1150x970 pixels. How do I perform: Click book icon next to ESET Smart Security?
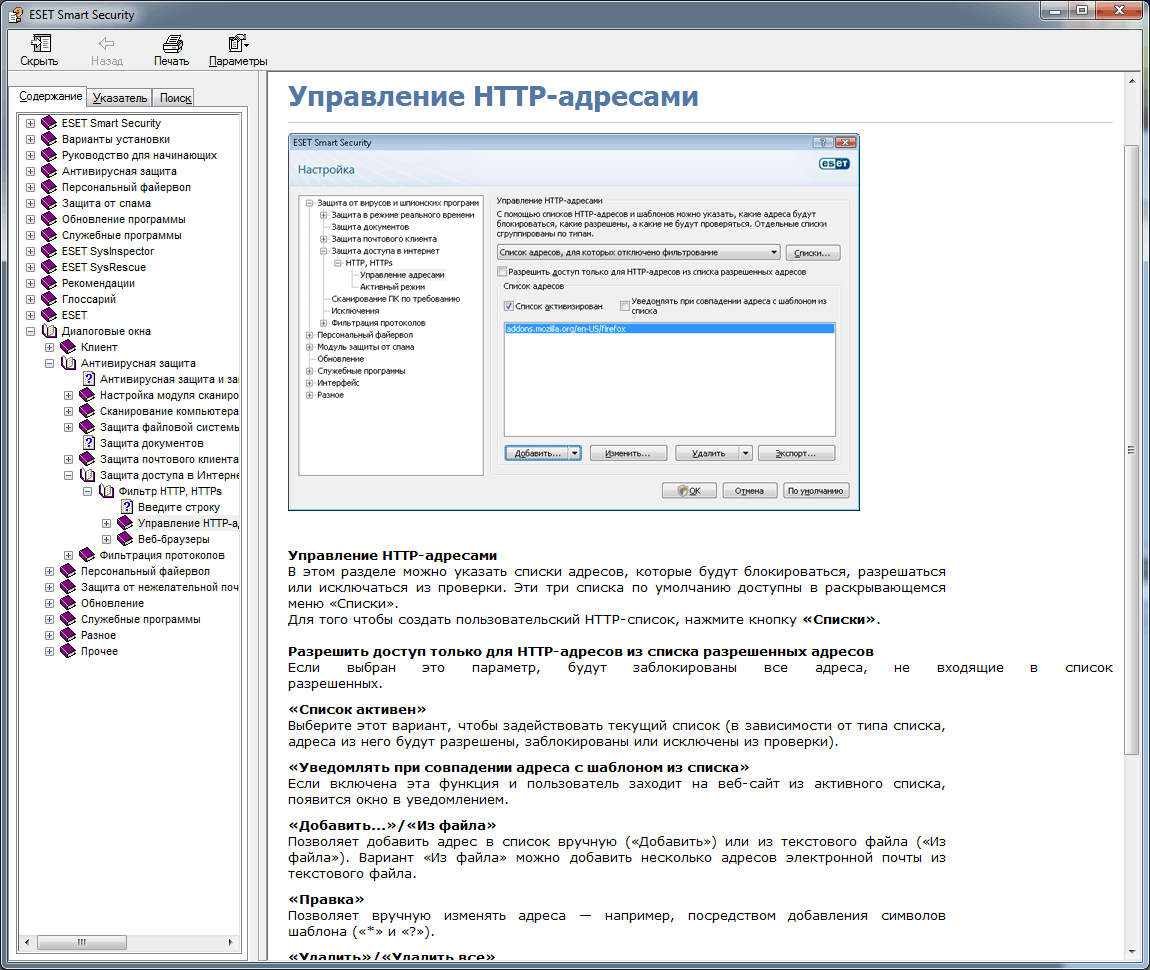[x=49, y=123]
